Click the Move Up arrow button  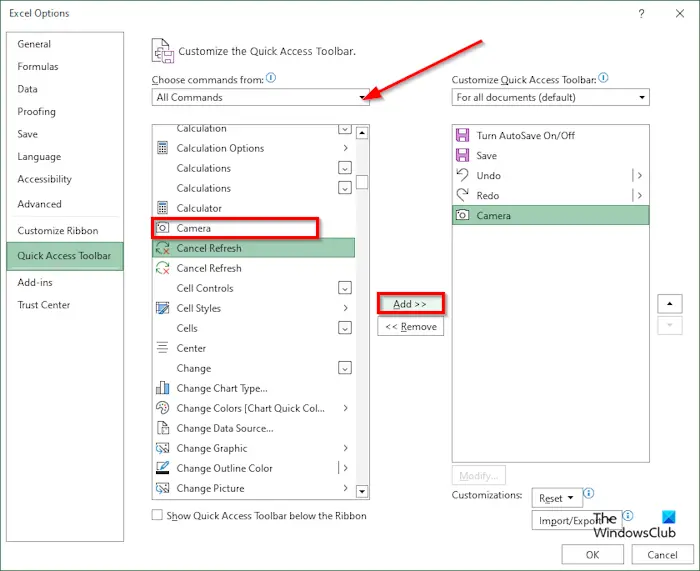(x=669, y=304)
